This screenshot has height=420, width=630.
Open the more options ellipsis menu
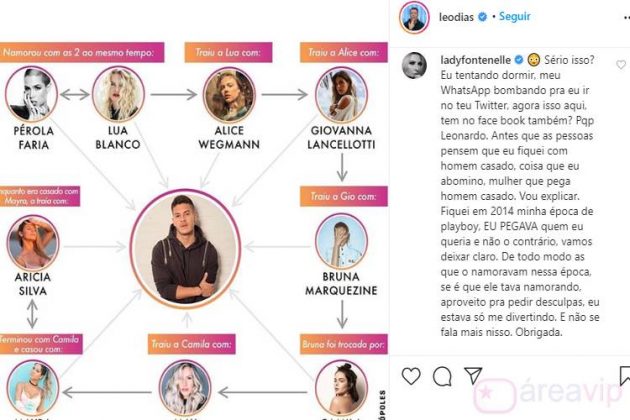[626, 17]
